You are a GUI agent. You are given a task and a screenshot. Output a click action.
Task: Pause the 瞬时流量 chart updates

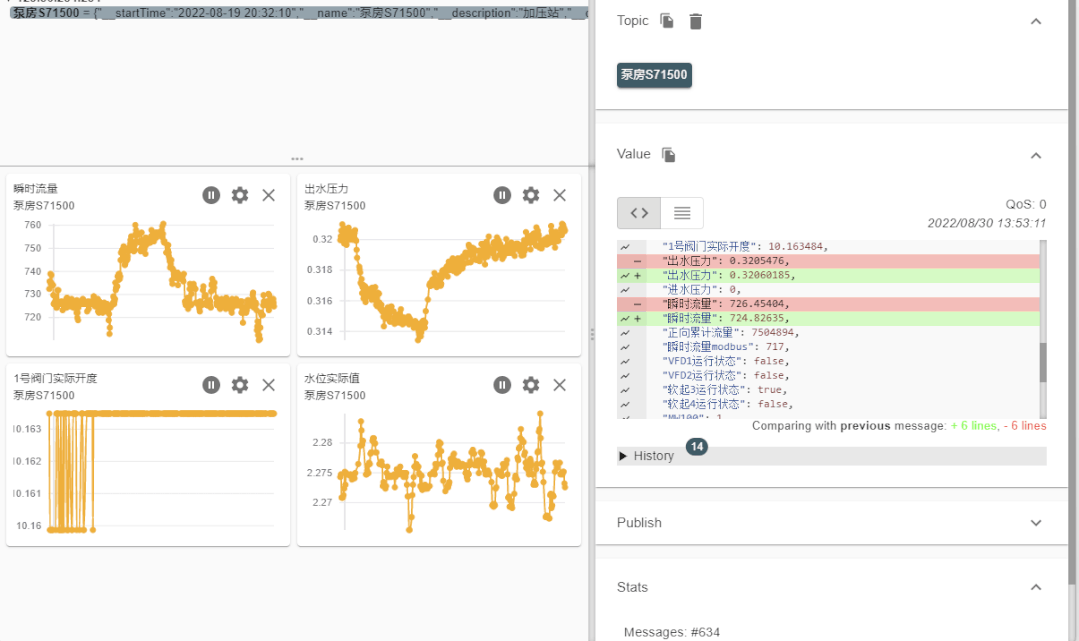(x=211, y=195)
